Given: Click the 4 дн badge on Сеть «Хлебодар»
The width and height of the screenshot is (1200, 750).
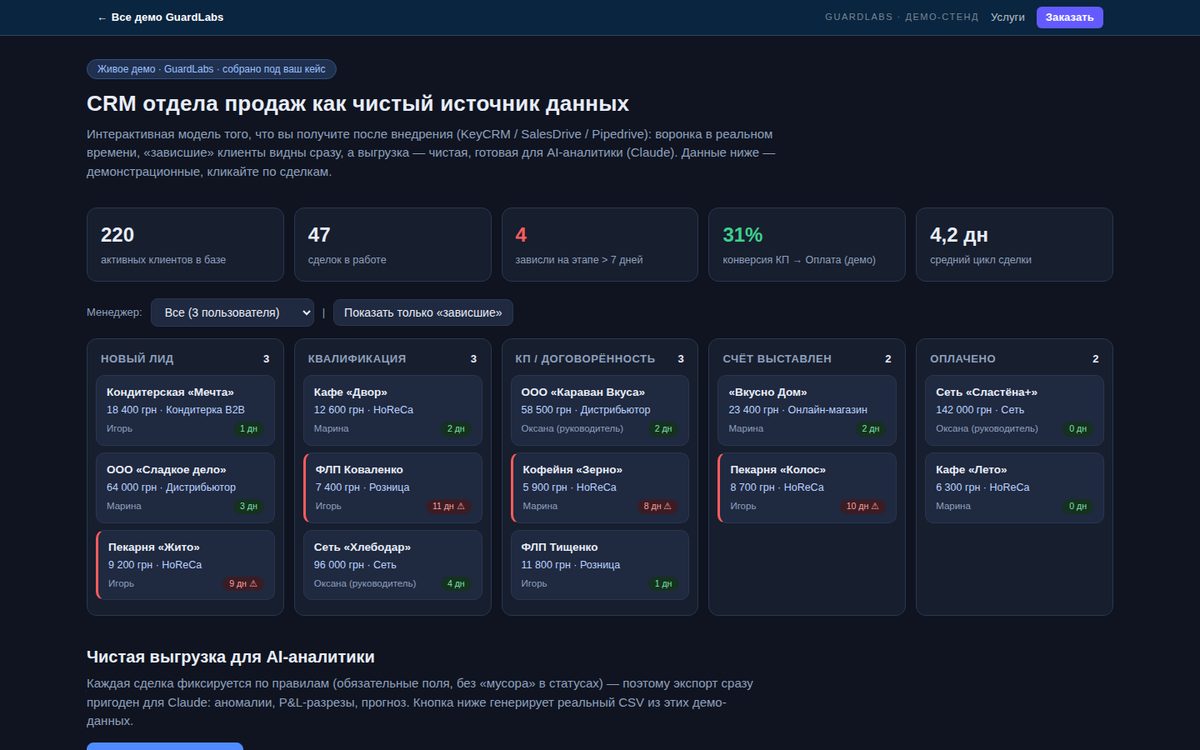Looking at the screenshot, I should pyautogui.click(x=456, y=584).
